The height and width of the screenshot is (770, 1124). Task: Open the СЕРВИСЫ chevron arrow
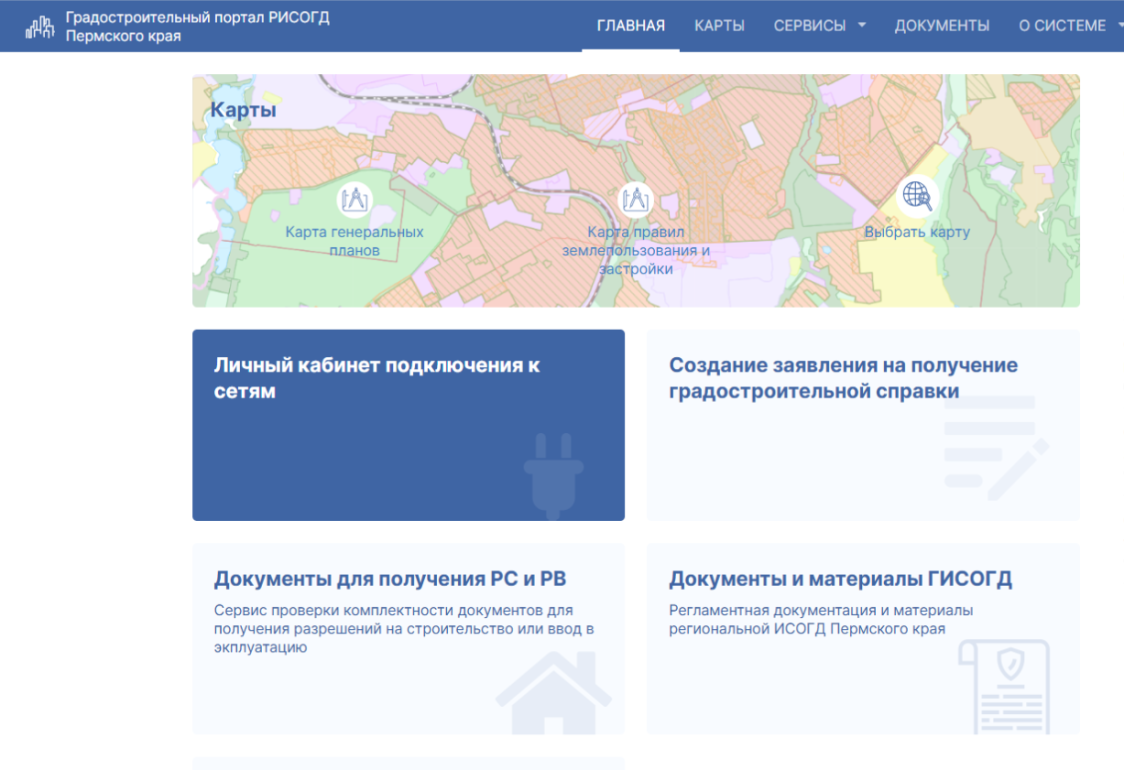point(861,26)
